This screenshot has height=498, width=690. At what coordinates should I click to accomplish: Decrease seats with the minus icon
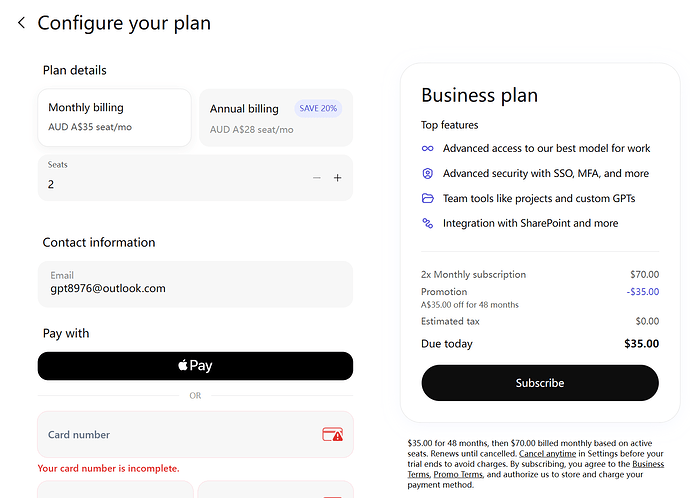click(317, 178)
